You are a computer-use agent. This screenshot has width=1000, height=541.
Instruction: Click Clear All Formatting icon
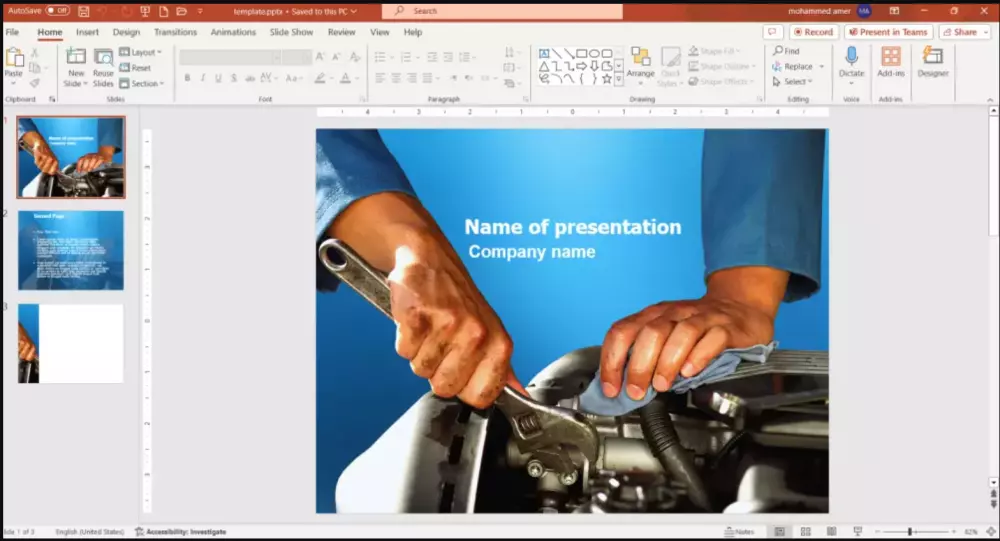(355, 57)
